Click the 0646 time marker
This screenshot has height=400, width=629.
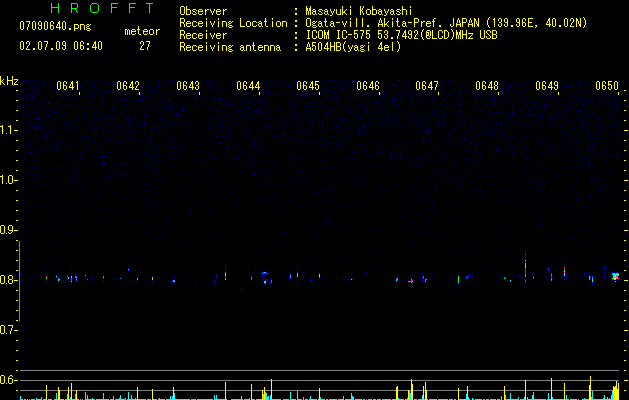[368, 86]
